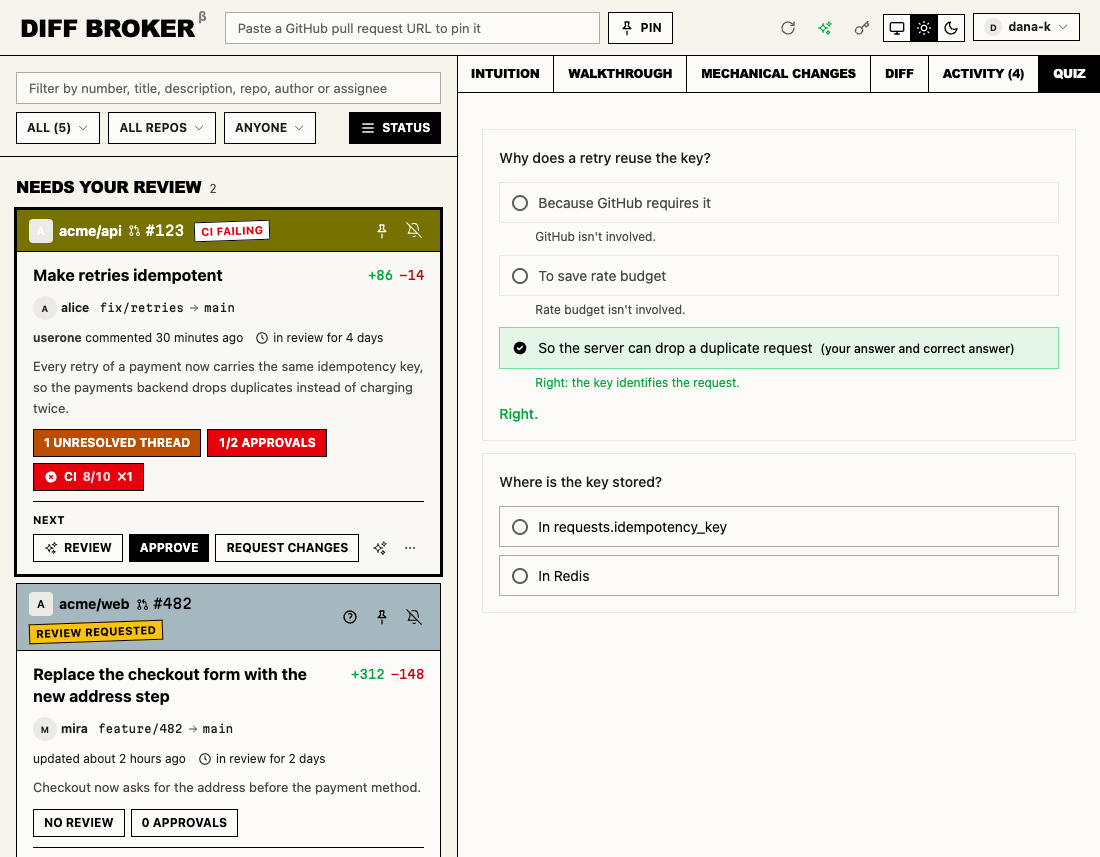
Task: Mute notifications for acme/api #123
Action: coord(414,231)
